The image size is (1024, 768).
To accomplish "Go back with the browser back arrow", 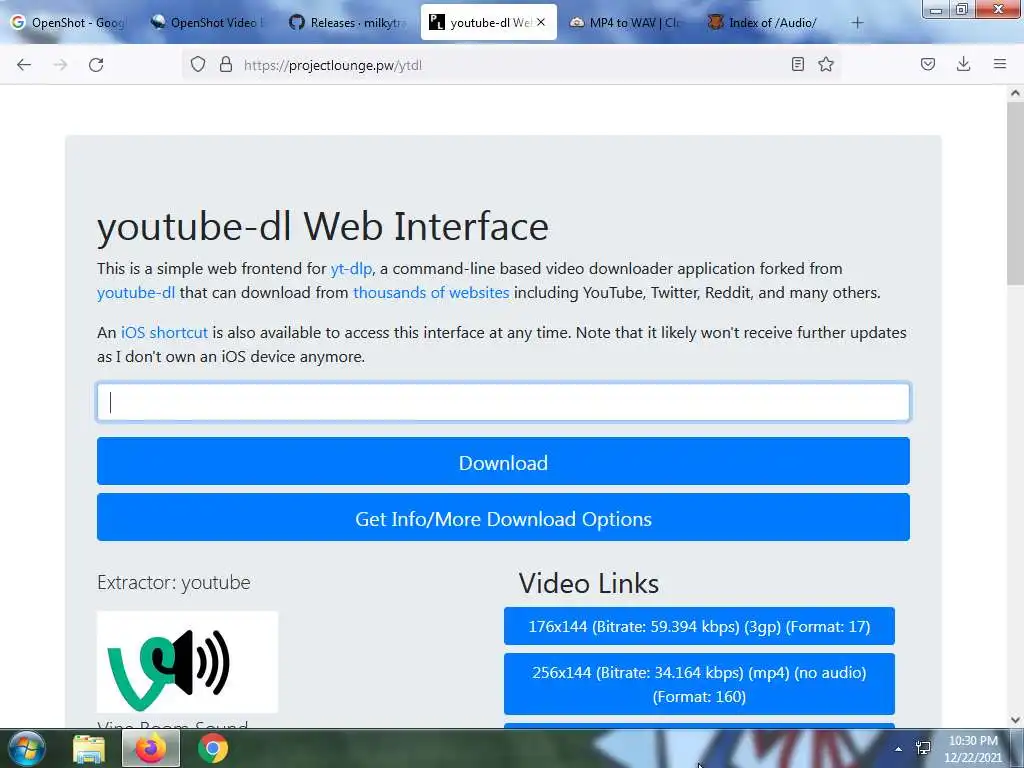I will (x=24, y=65).
